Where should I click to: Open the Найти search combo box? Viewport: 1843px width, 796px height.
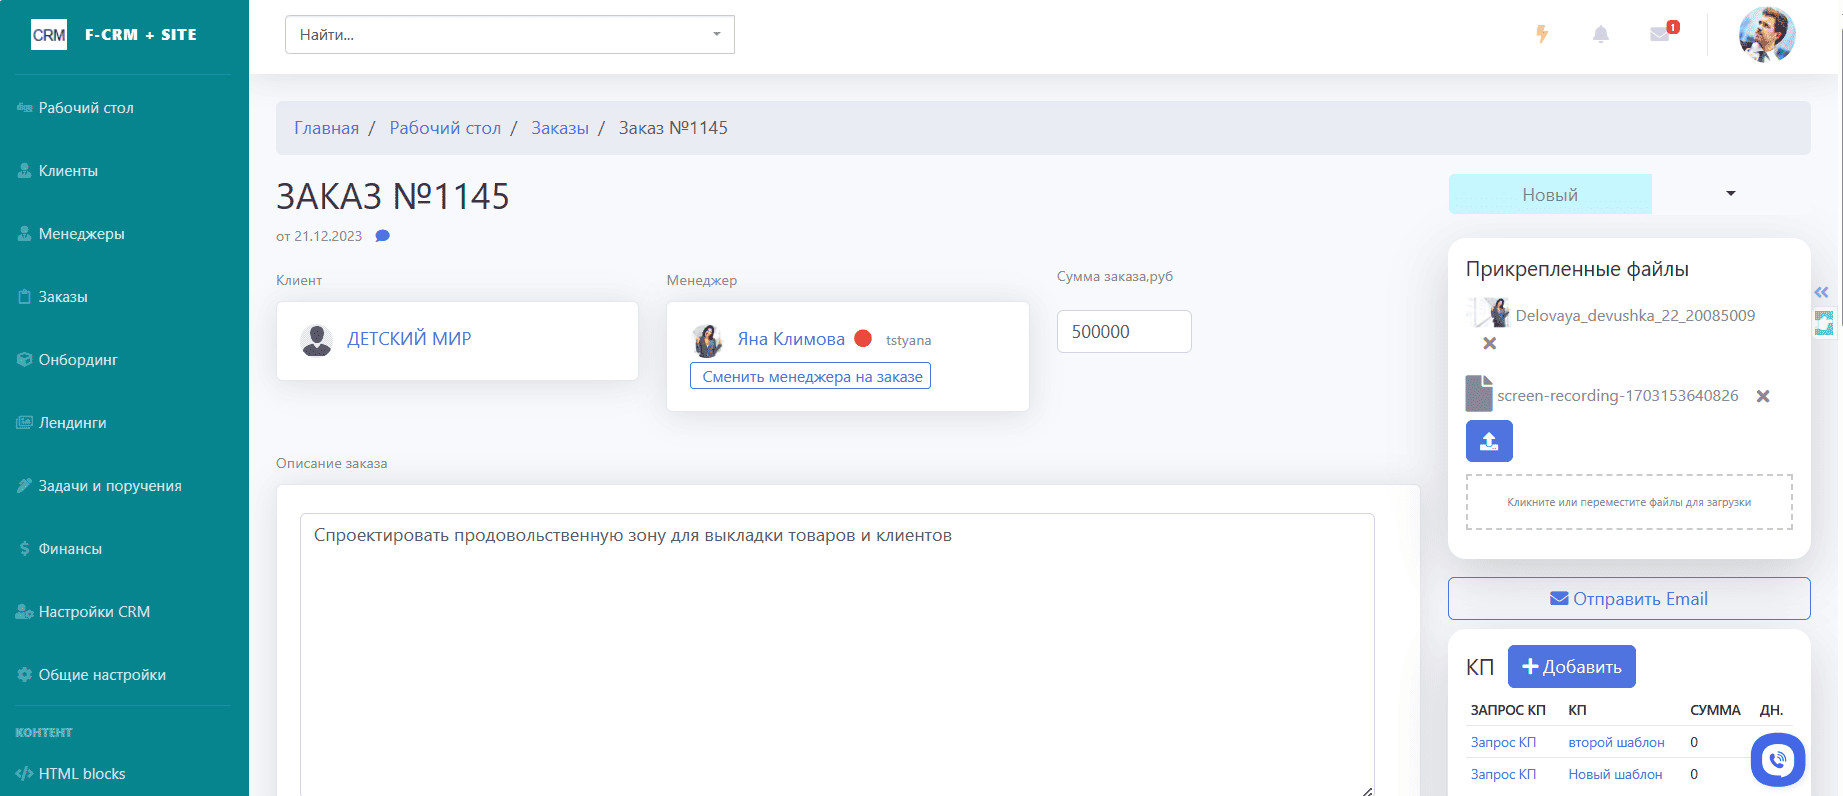[510, 35]
